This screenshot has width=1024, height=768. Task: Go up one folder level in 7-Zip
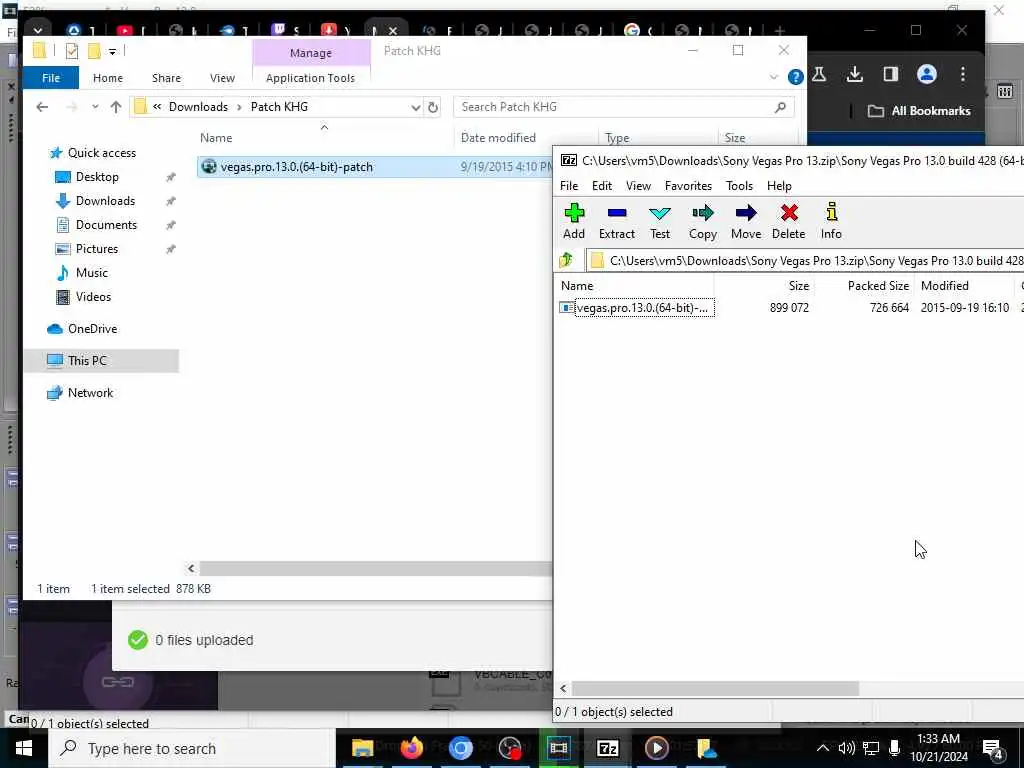566,260
